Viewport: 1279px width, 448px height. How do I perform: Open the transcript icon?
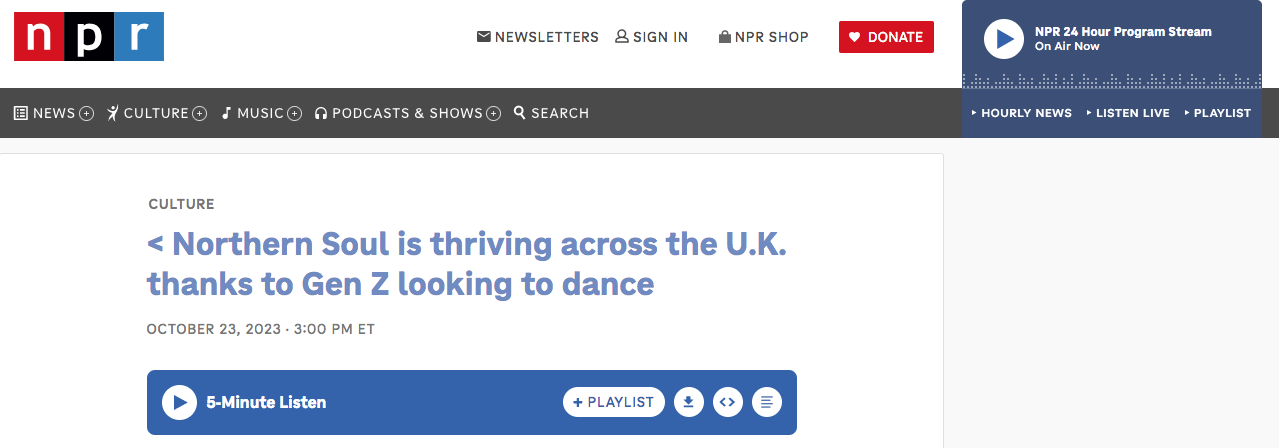[x=767, y=402]
